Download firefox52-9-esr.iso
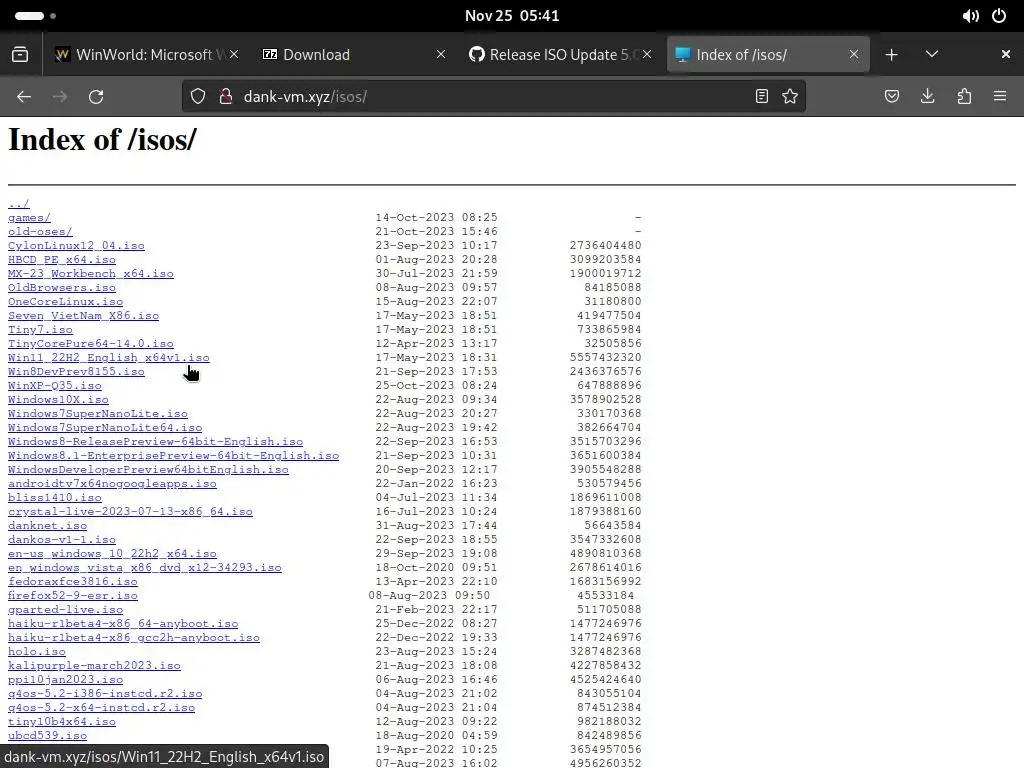 [x=73, y=596]
